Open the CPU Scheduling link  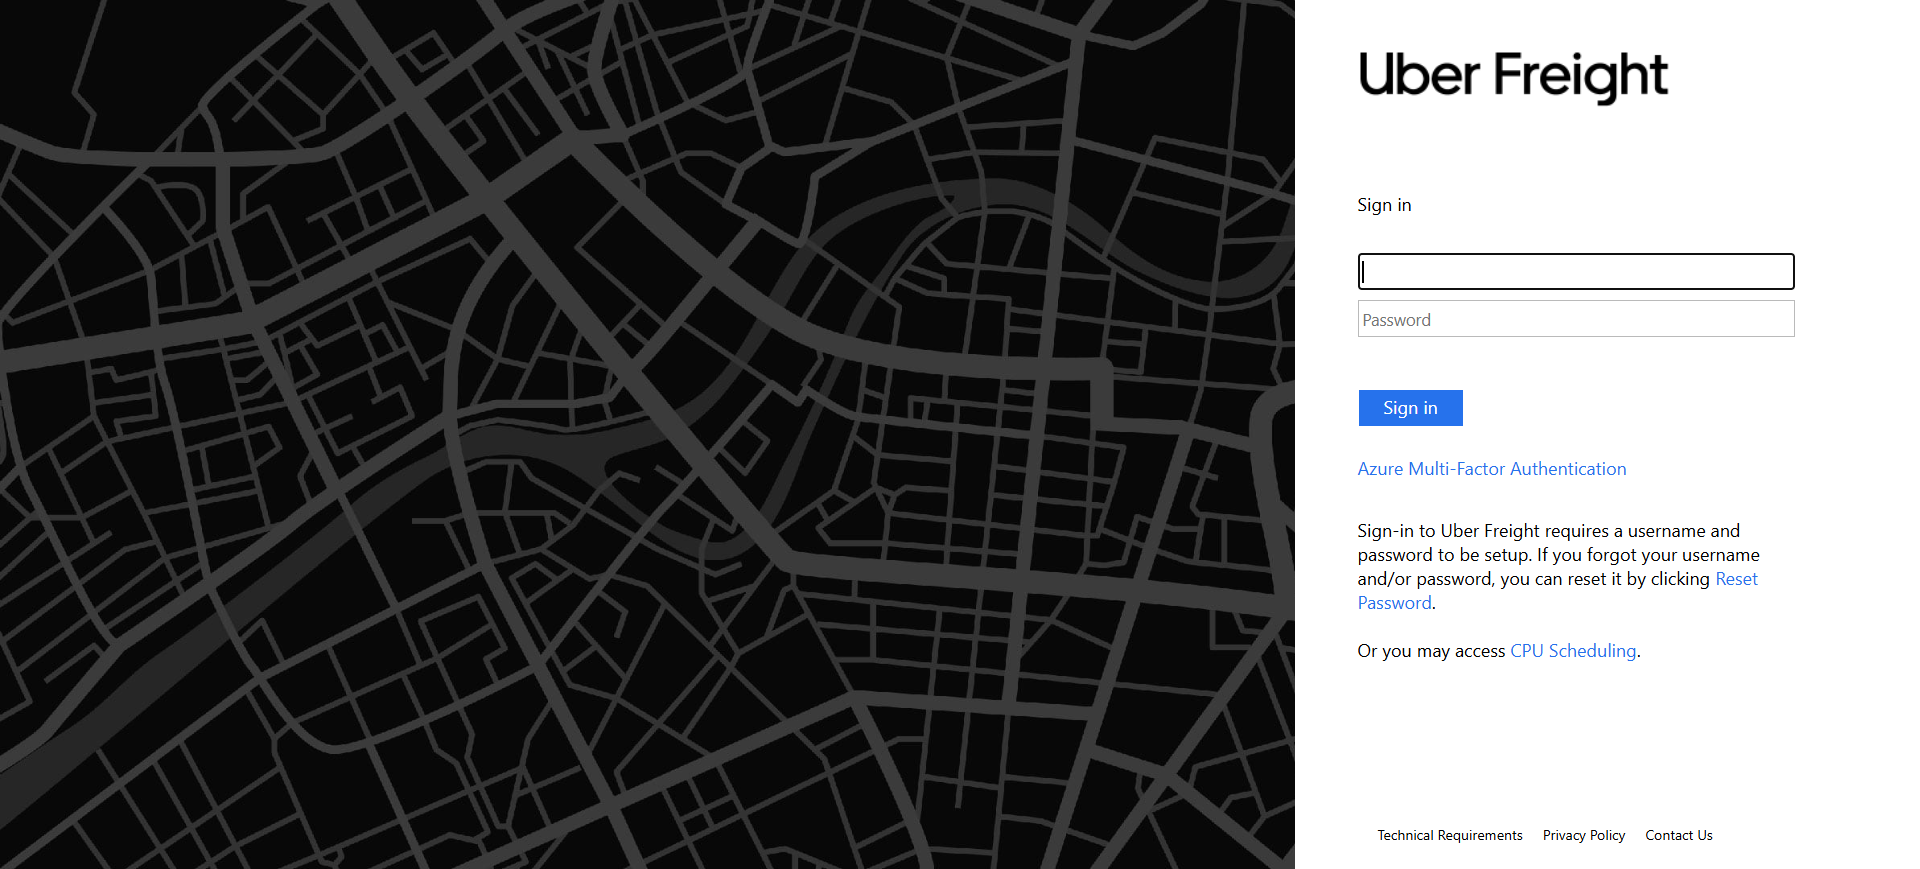coord(1573,651)
